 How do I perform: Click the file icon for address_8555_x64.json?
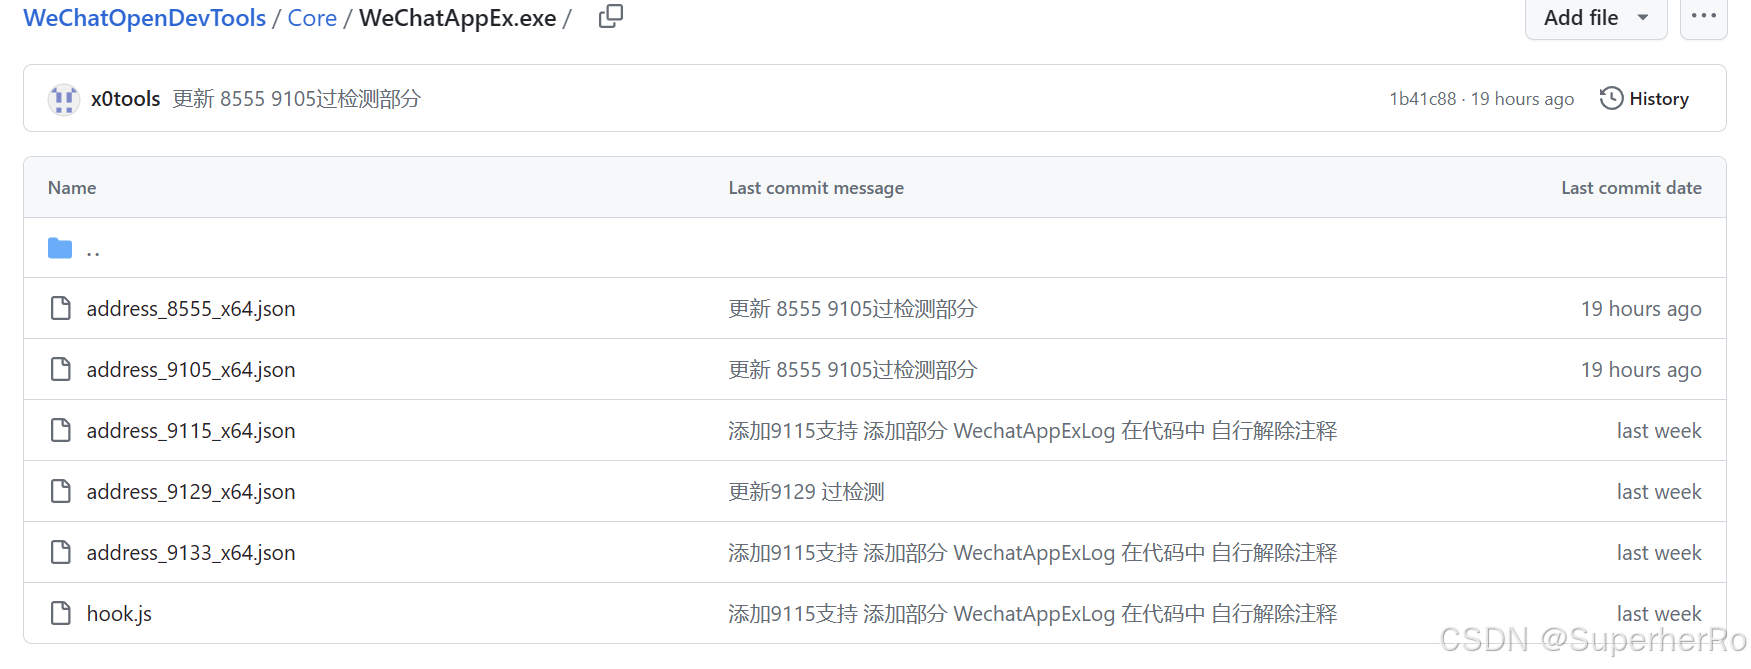[61, 308]
